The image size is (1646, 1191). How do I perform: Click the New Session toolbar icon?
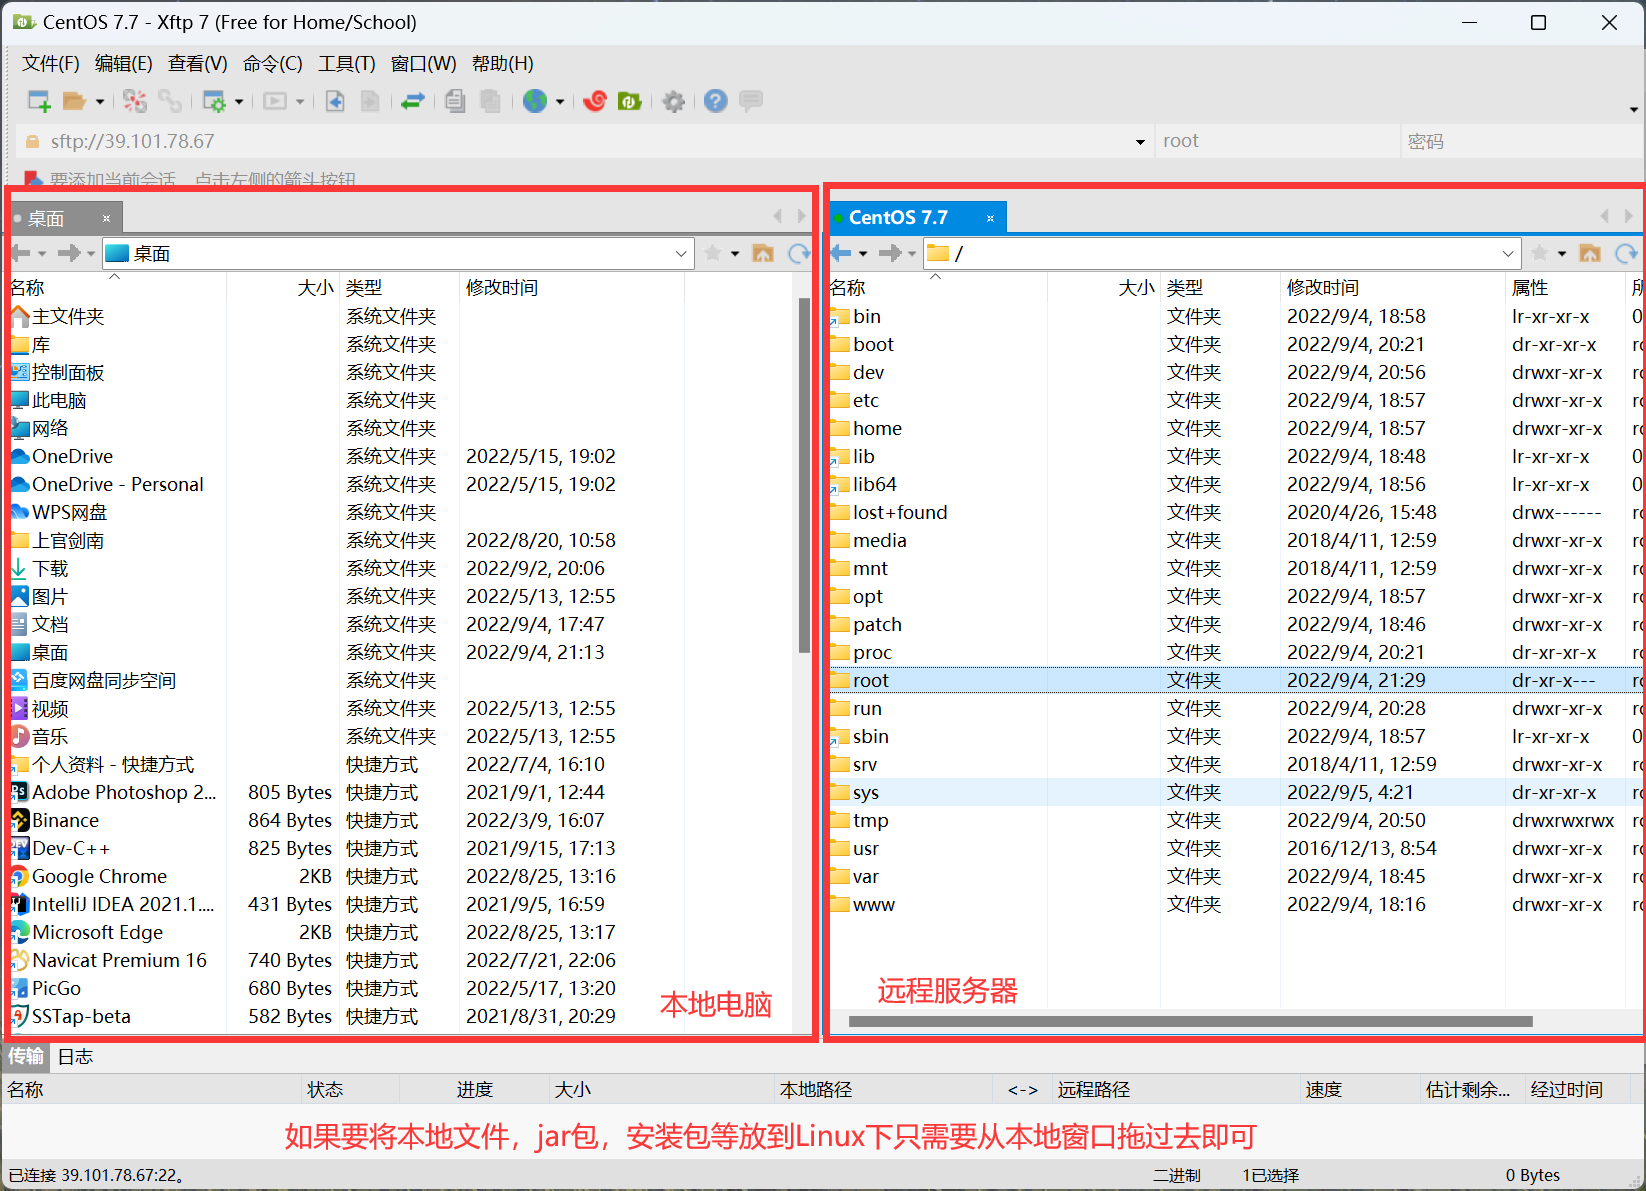click(x=39, y=101)
